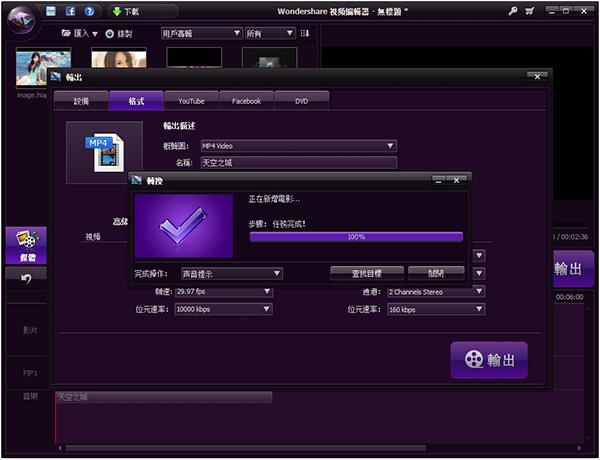Open the user album dropdown

tap(201, 34)
